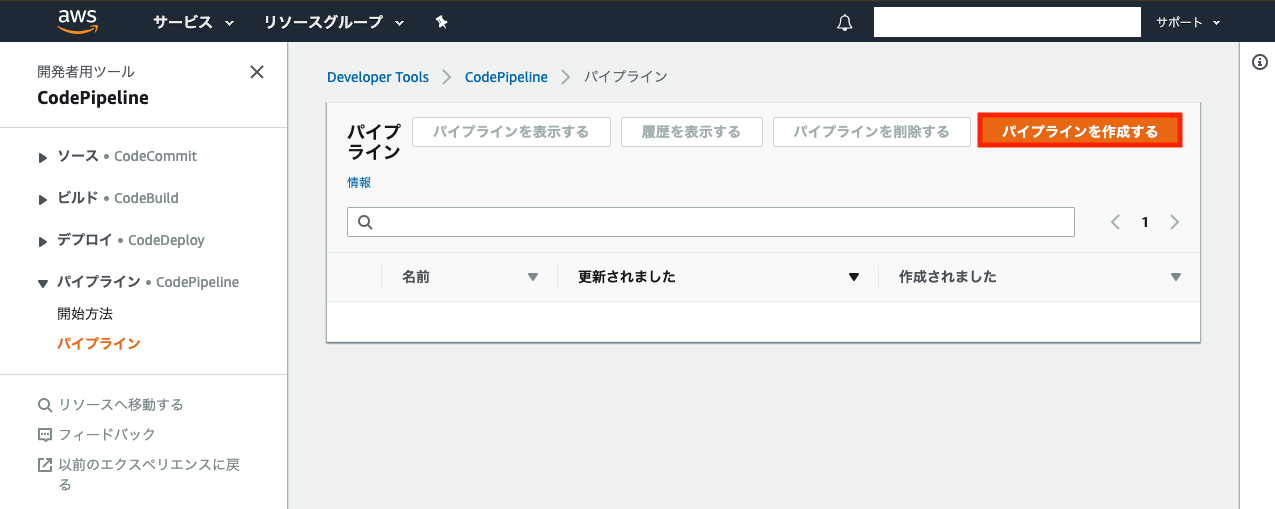The width and height of the screenshot is (1275, 509).
Task: Expand the ソース CodeCommit section
Action: [x=43, y=158]
